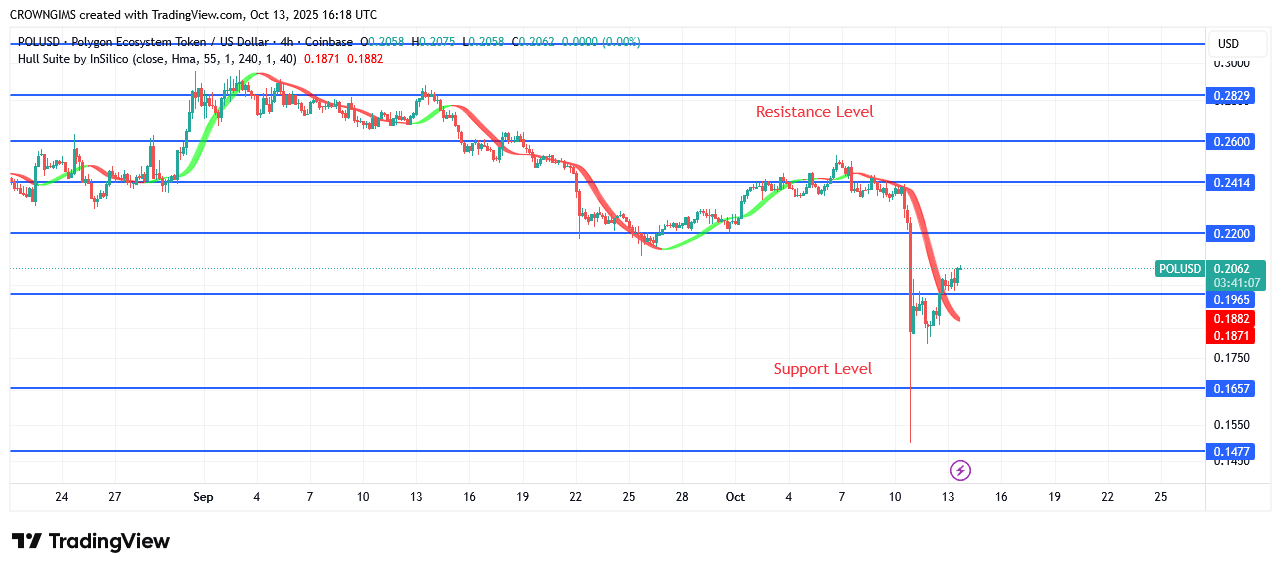Click the 0.1657 support price label
The image size is (1281, 571).
1231,389
